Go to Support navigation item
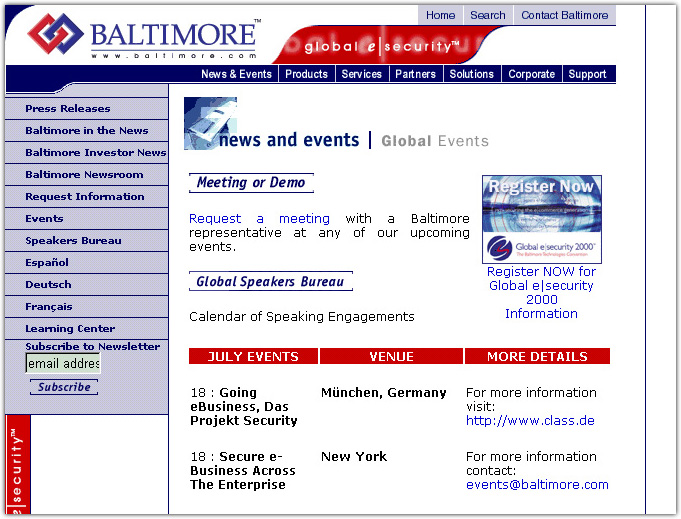 click(587, 74)
